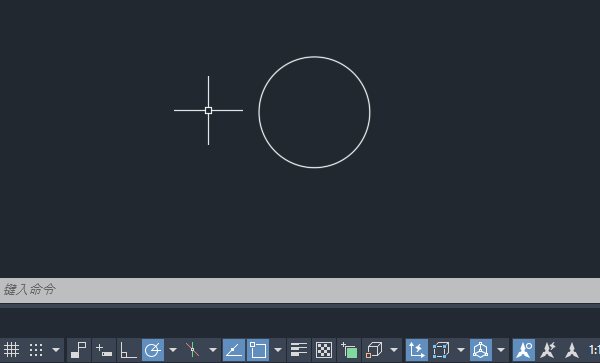Click the dynamic UCS icon

417,350
